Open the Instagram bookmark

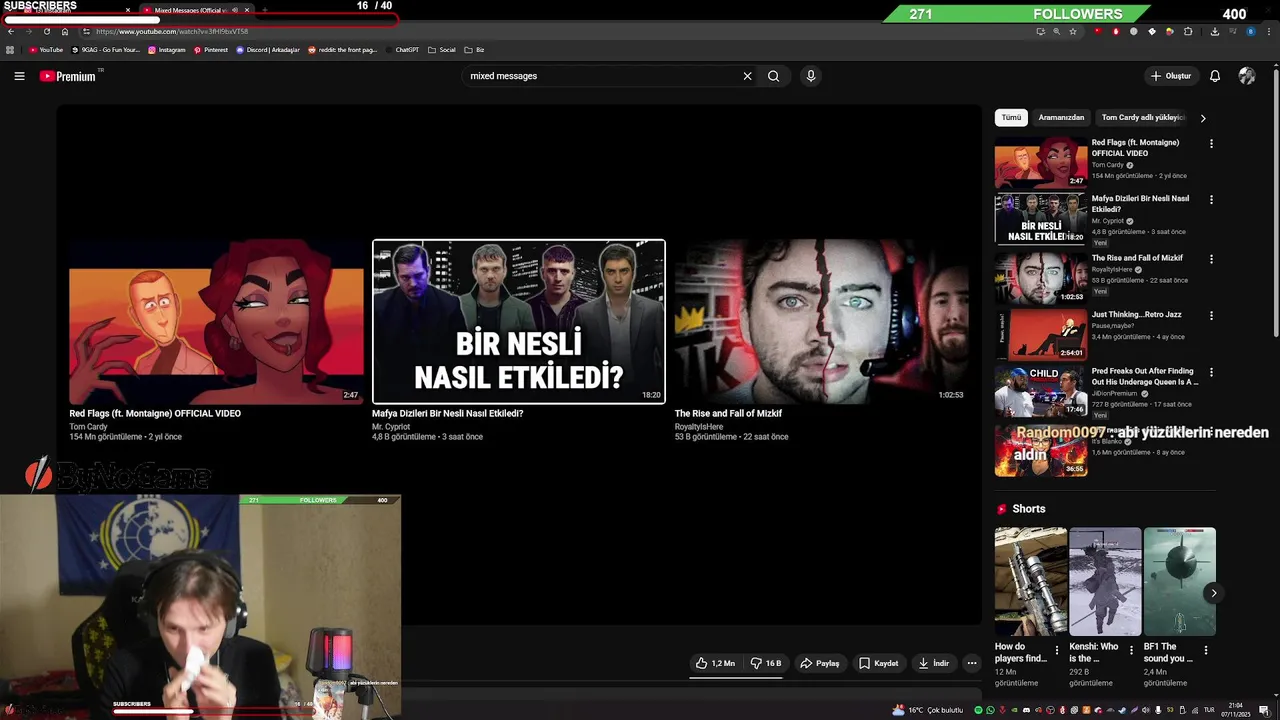[167, 50]
